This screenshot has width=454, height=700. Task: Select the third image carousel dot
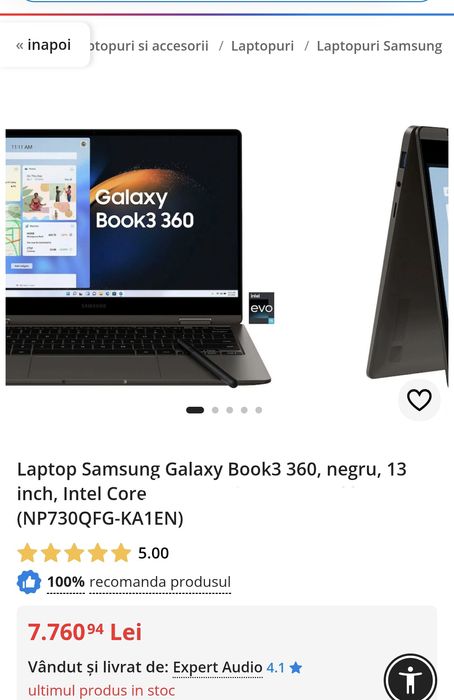(229, 410)
